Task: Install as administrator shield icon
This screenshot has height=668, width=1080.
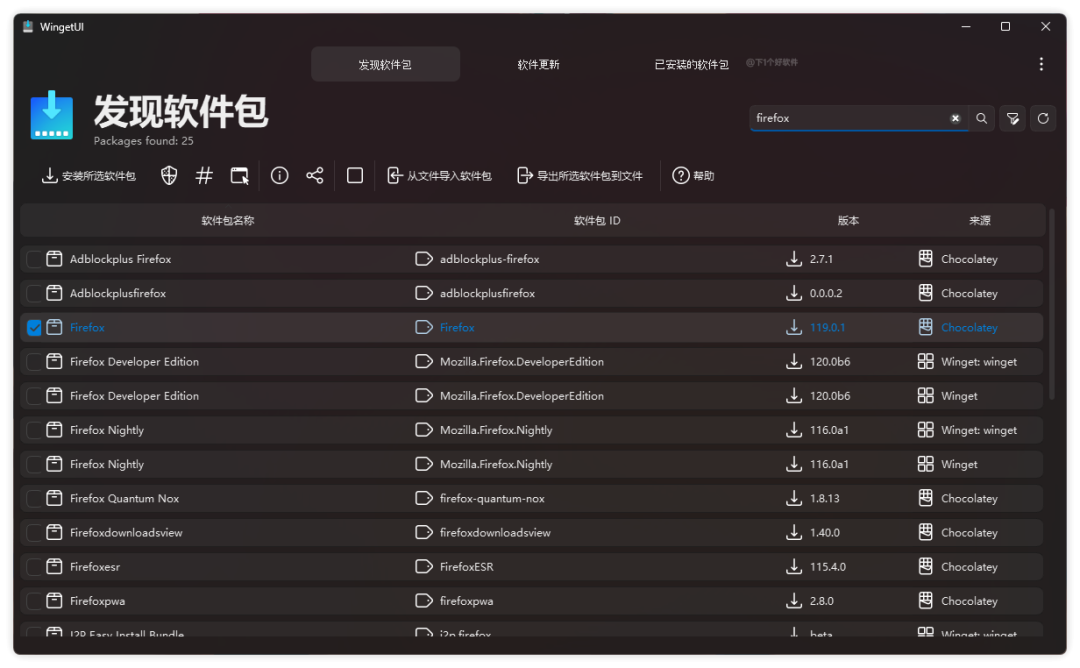Action: 169,176
